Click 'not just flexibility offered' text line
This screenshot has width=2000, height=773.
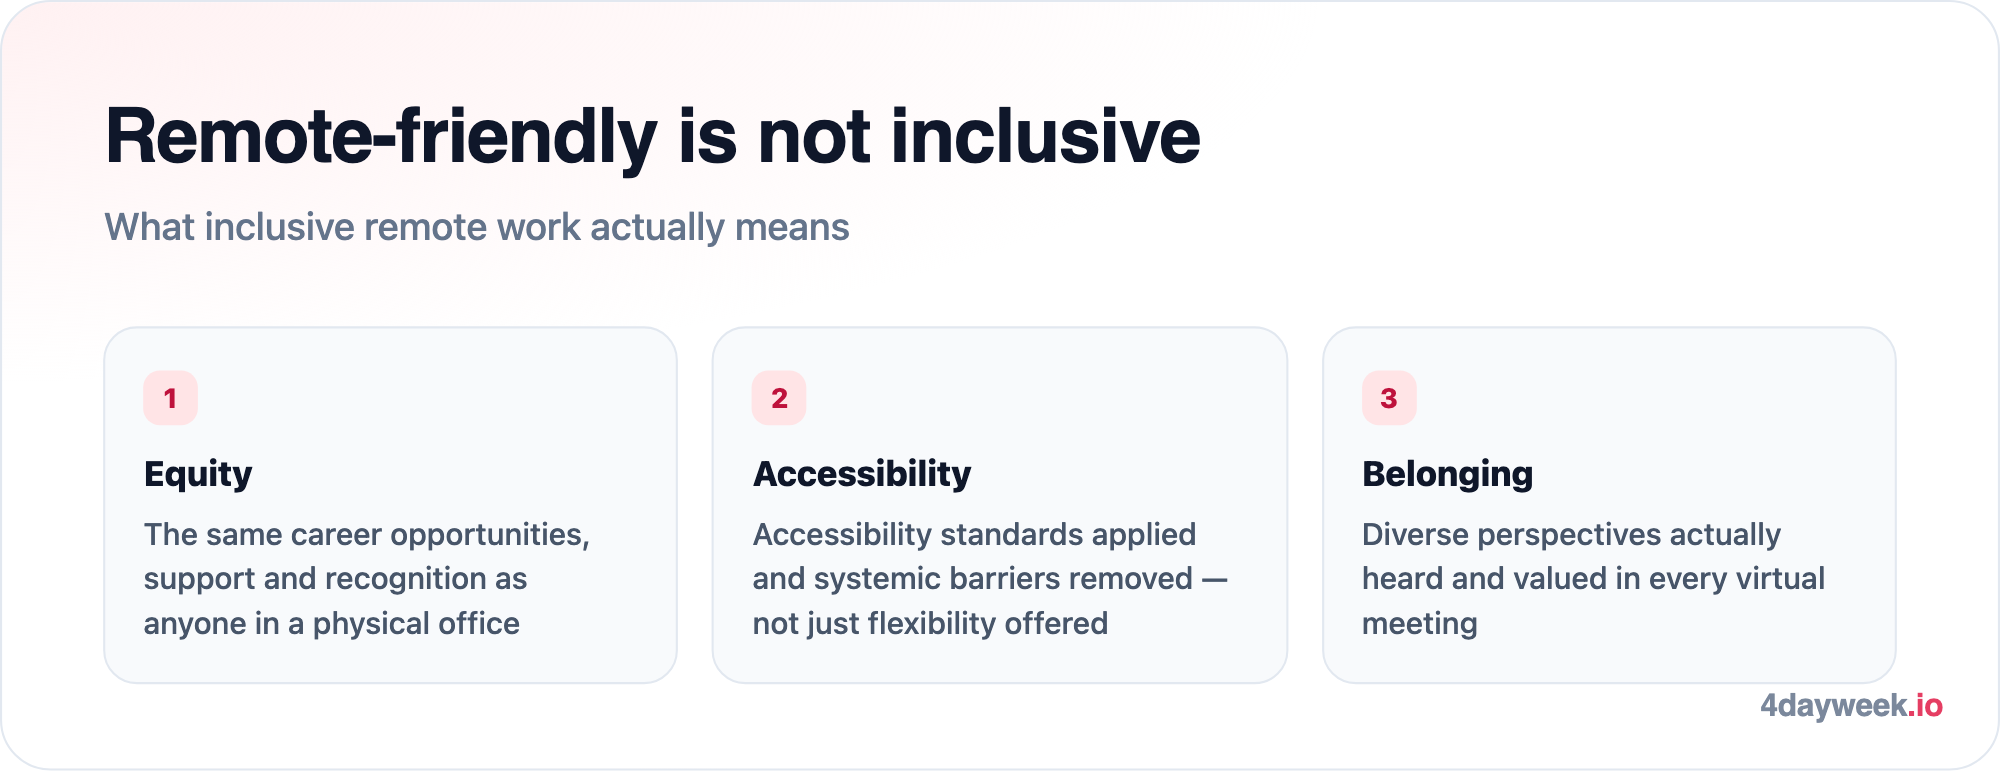[930, 624]
